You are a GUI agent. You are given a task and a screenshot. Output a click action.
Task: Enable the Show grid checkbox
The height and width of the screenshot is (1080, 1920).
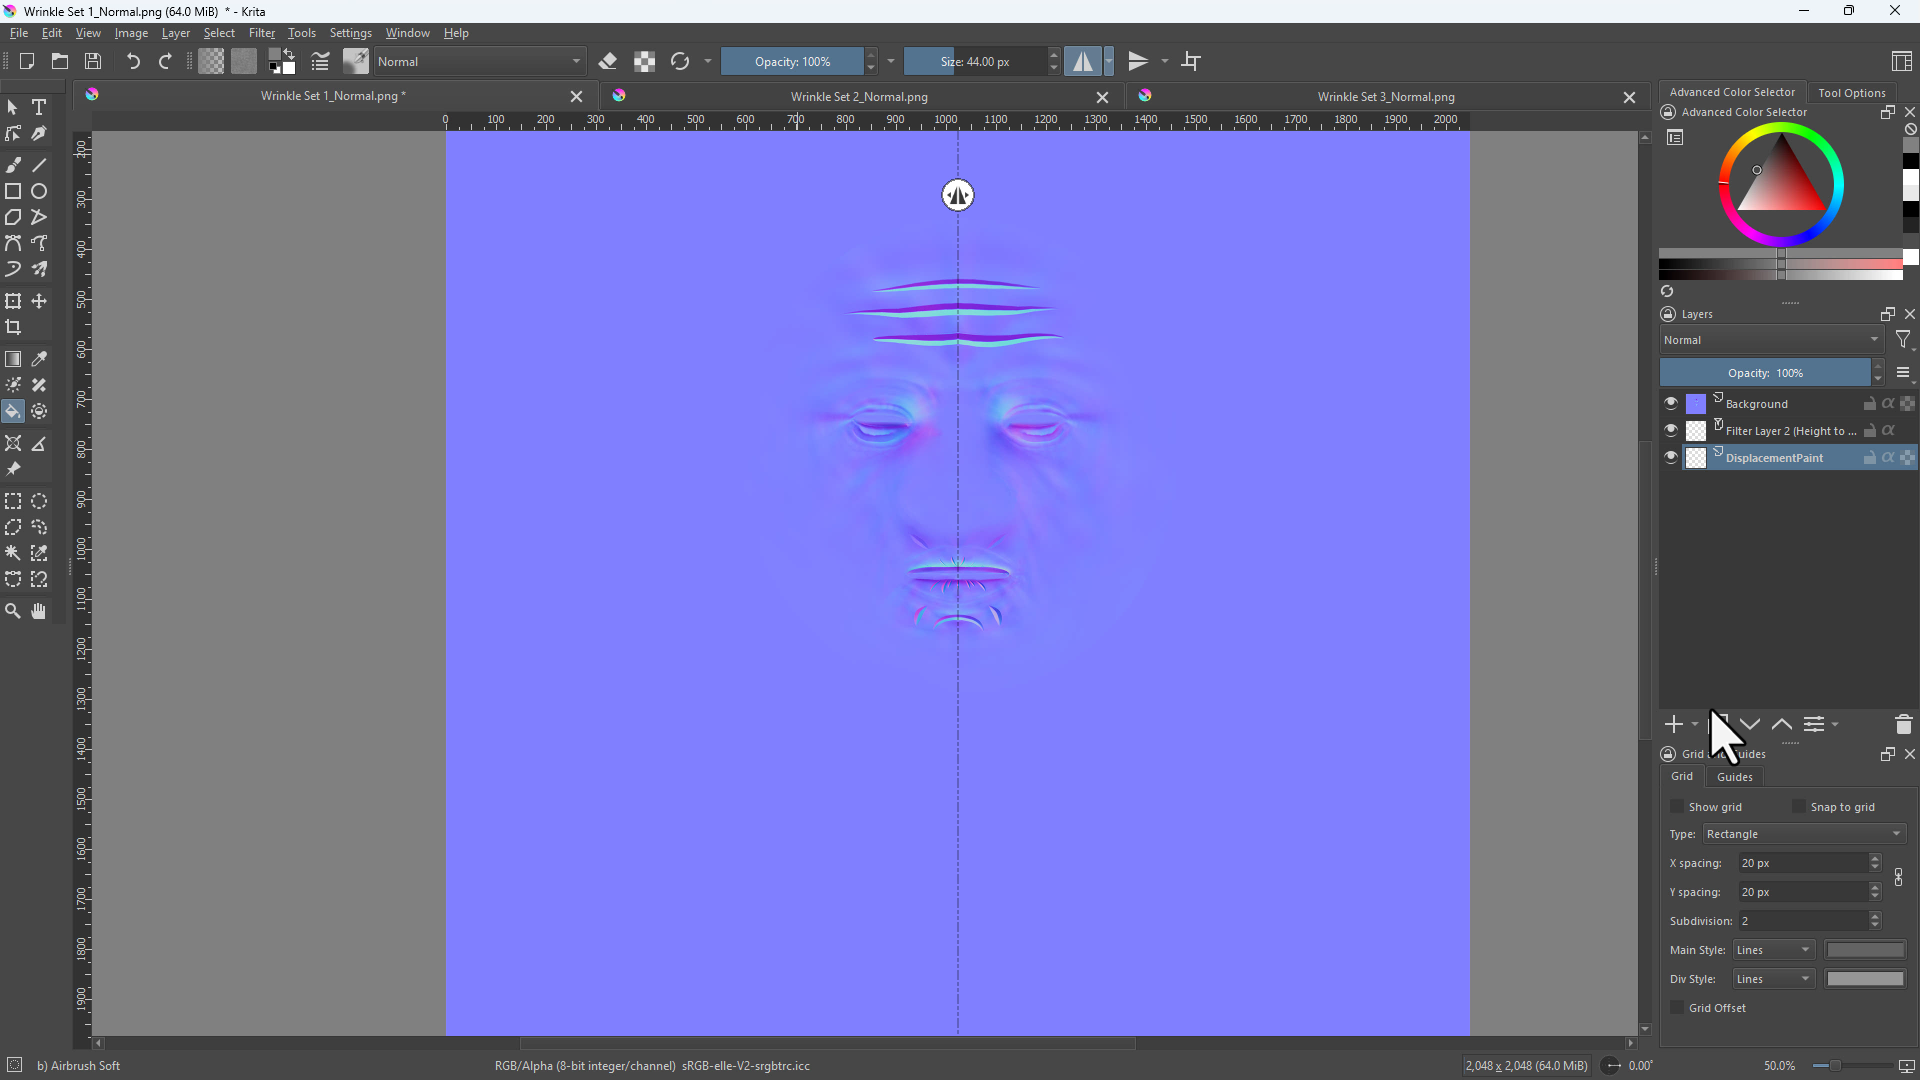(x=1677, y=807)
